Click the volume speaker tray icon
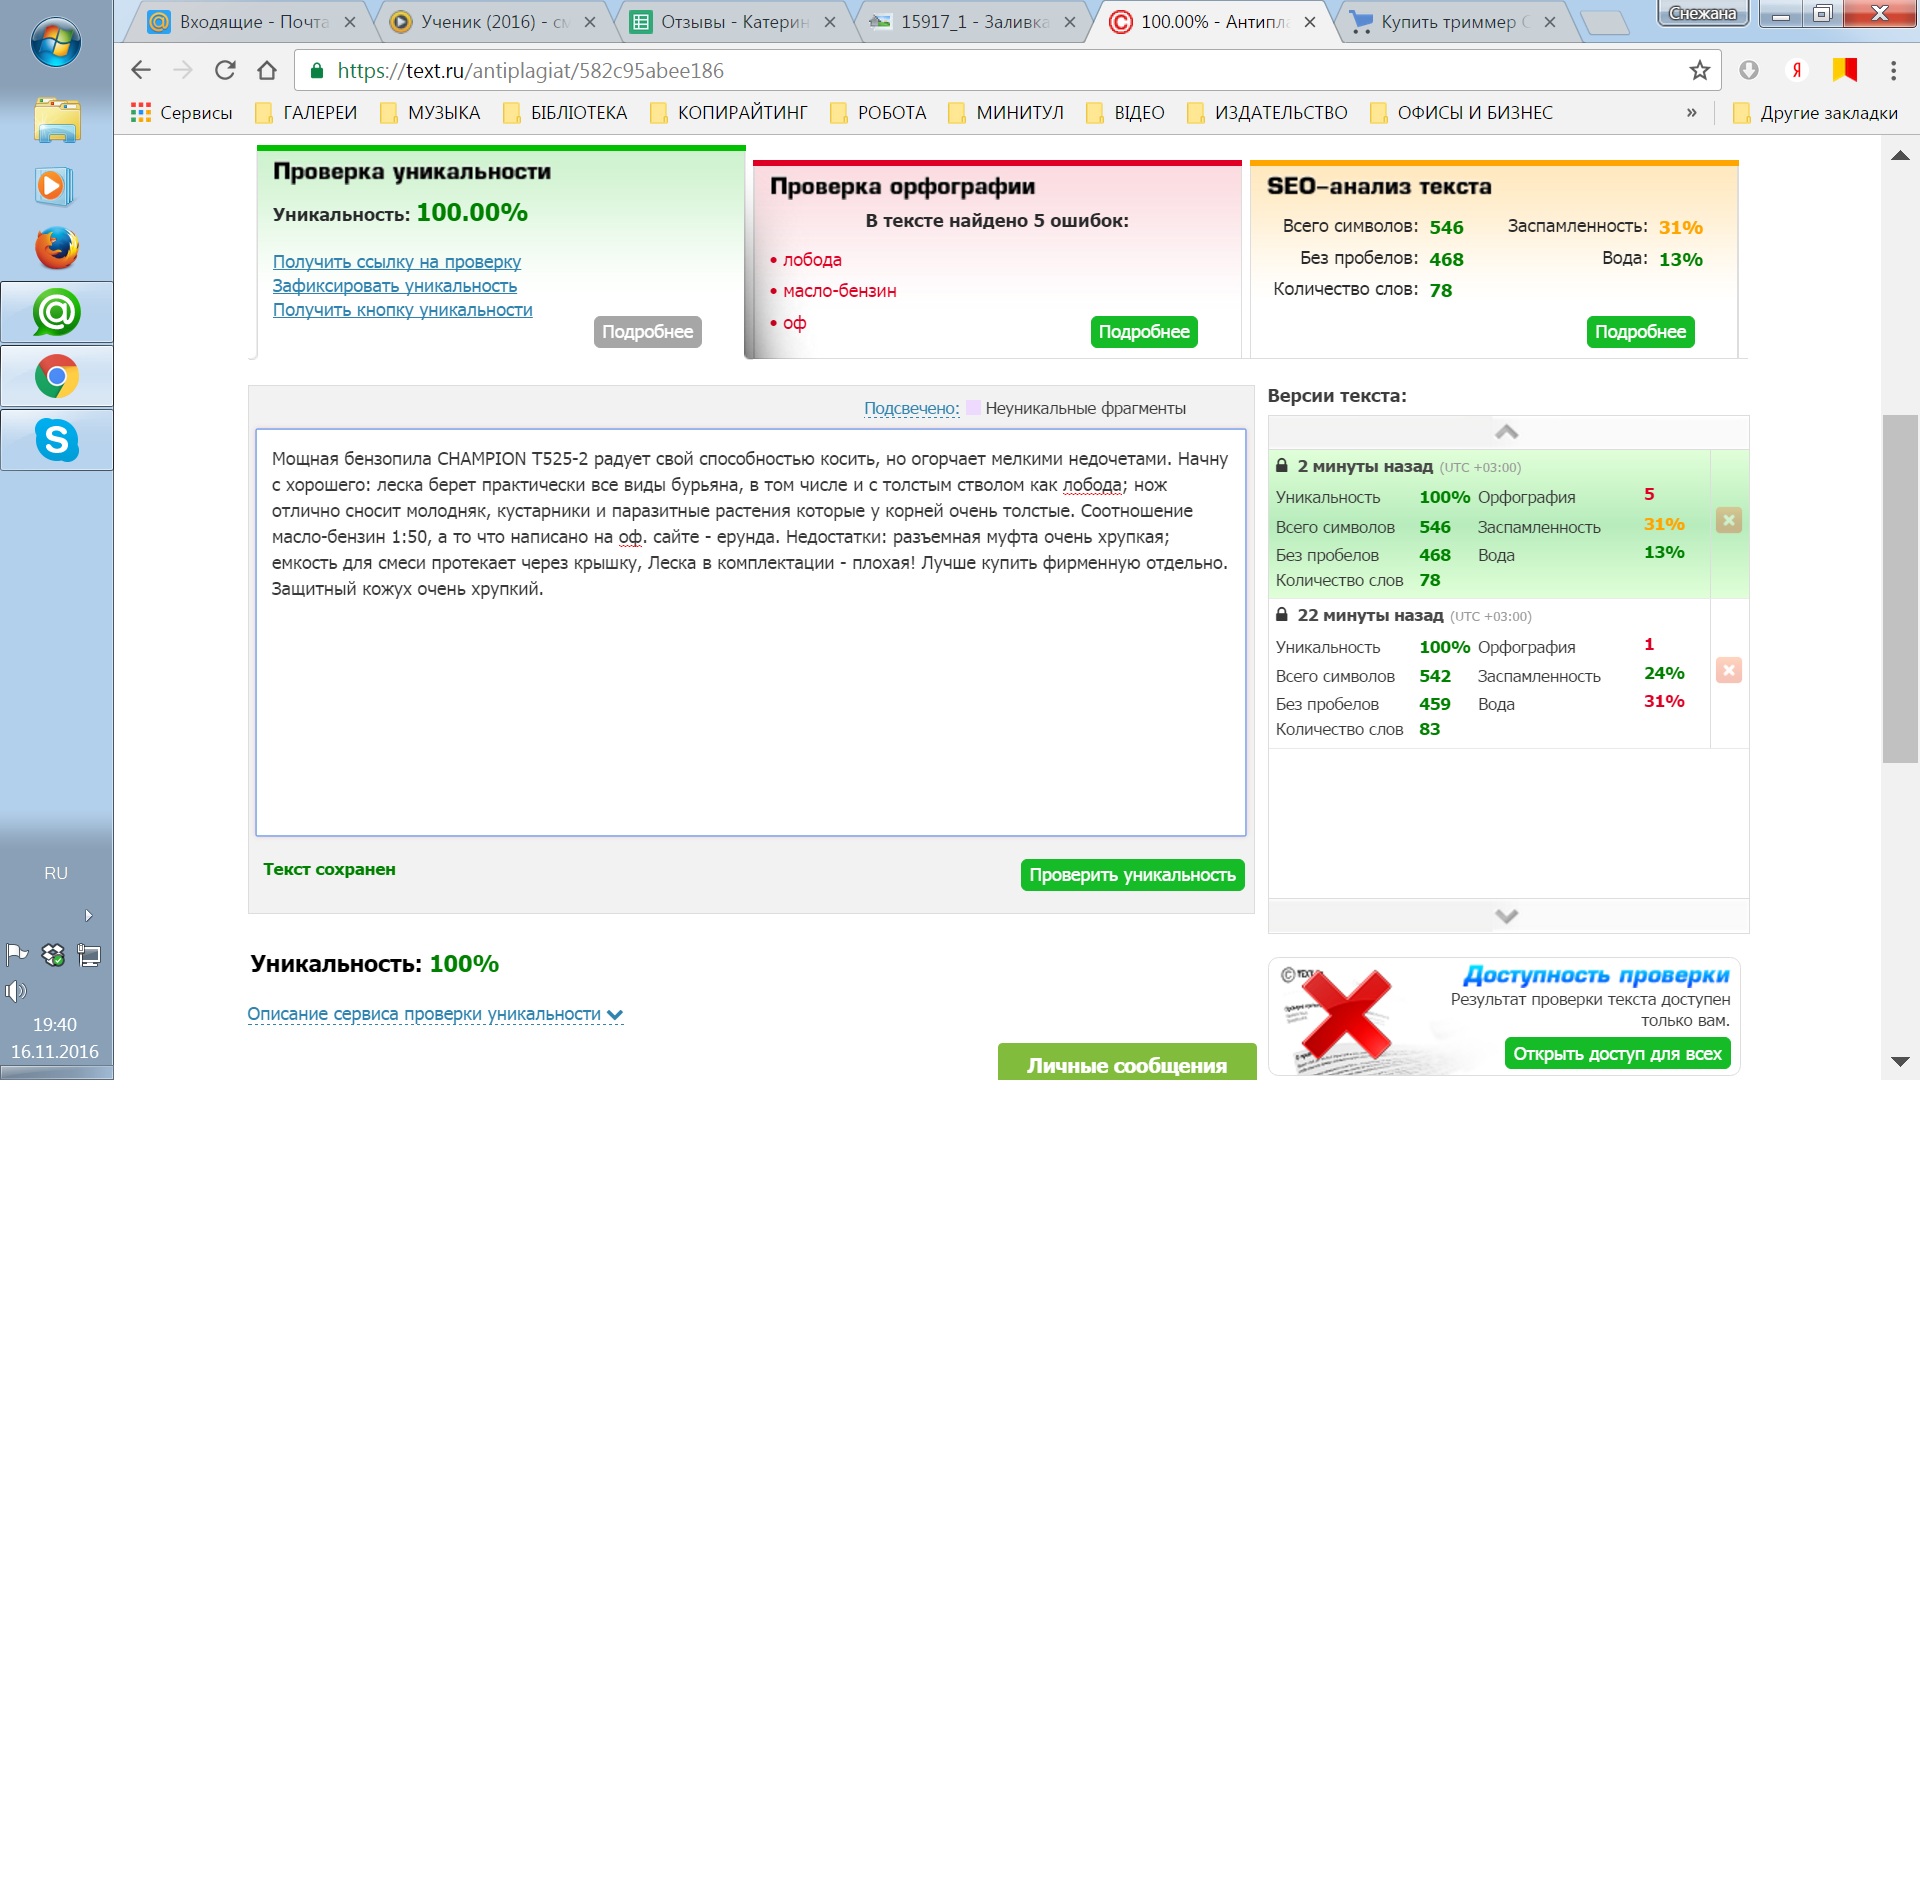1920x1898 pixels. [x=15, y=991]
